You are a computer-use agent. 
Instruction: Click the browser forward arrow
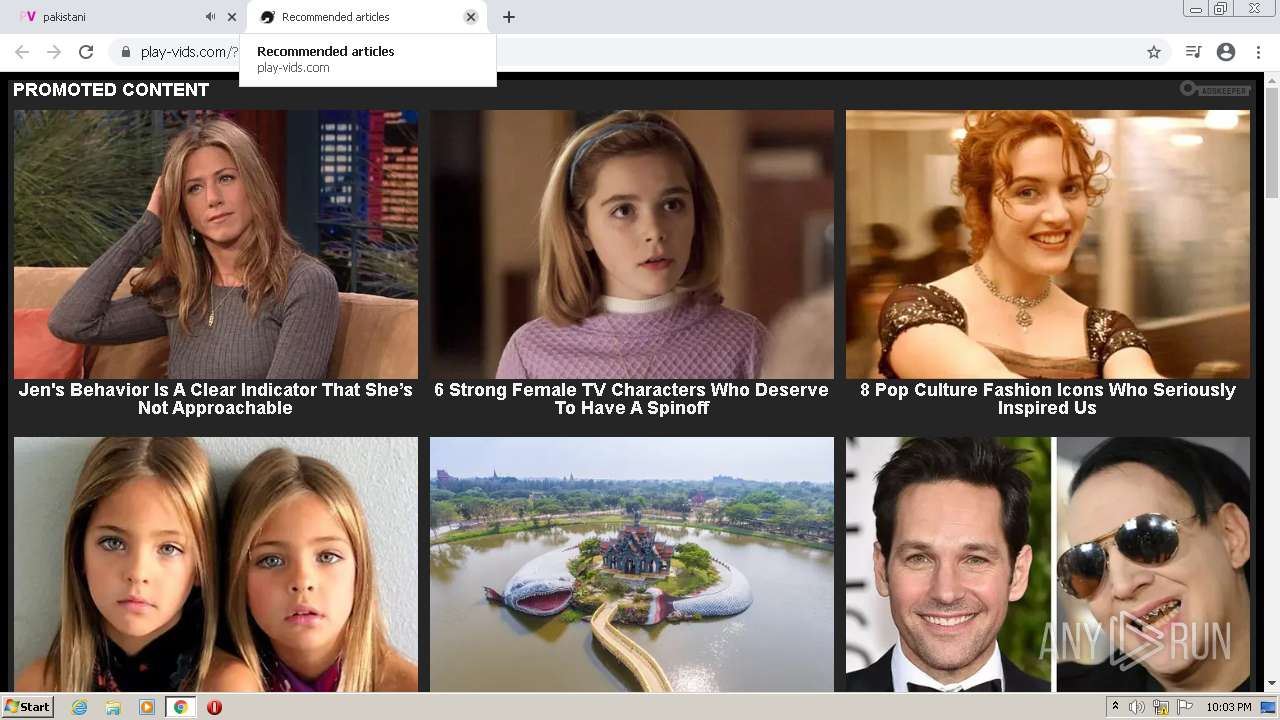[54, 52]
